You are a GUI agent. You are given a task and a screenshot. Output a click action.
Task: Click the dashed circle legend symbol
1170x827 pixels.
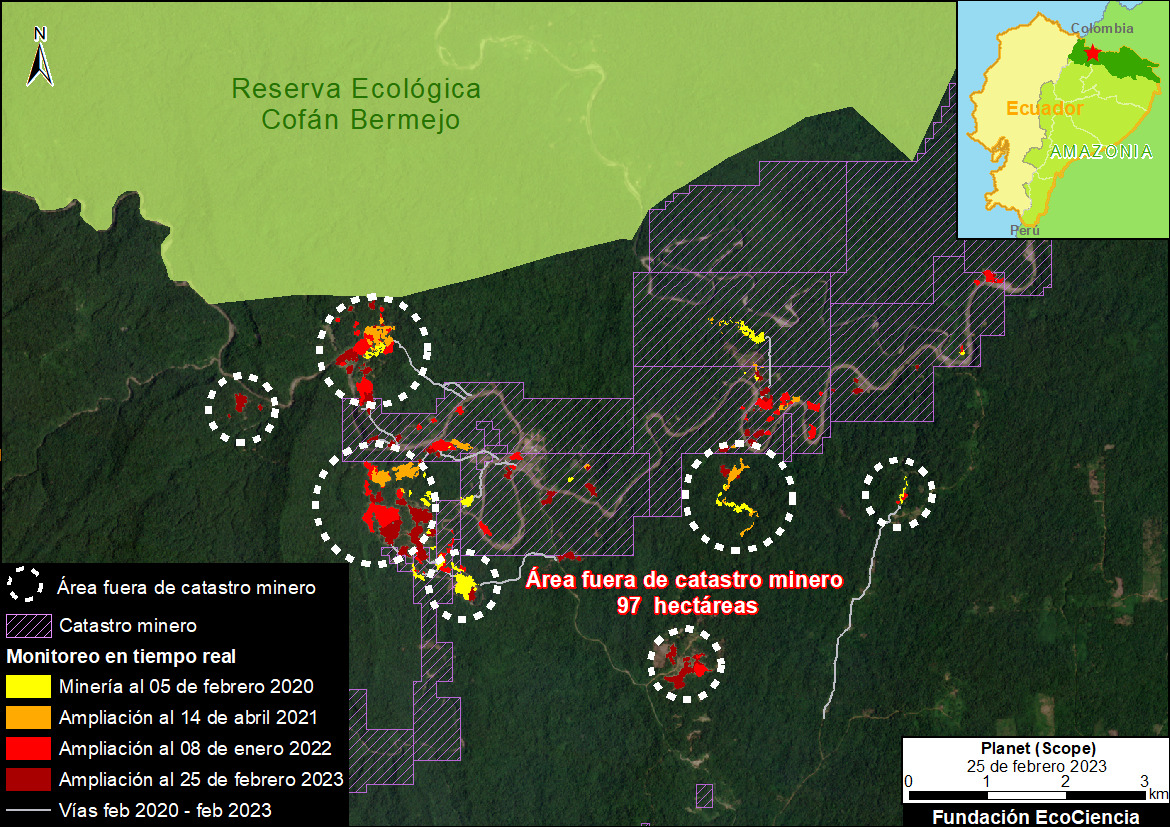[x=25, y=584]
